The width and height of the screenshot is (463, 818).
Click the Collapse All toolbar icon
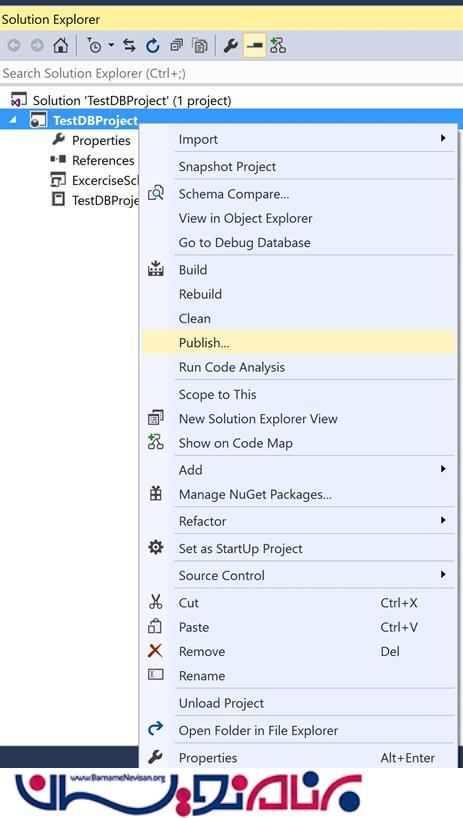pos(177,46)
